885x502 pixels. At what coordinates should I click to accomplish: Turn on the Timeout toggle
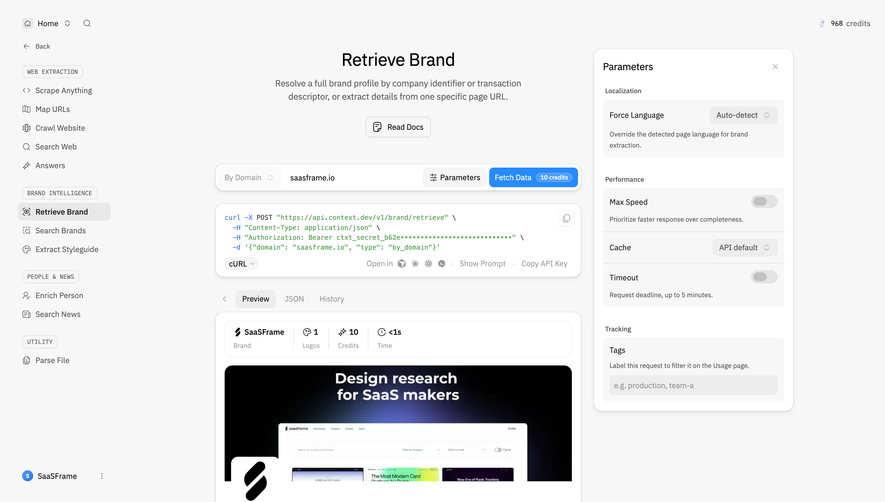[x=764, y=277]
